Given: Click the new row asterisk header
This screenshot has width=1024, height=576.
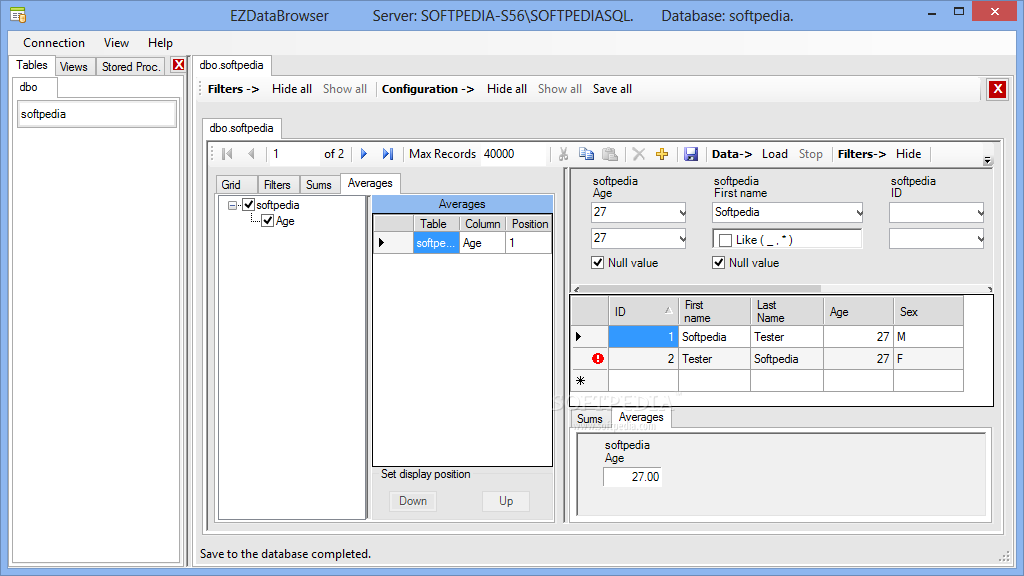Looking at the screenshot, I should coord(590,381).
